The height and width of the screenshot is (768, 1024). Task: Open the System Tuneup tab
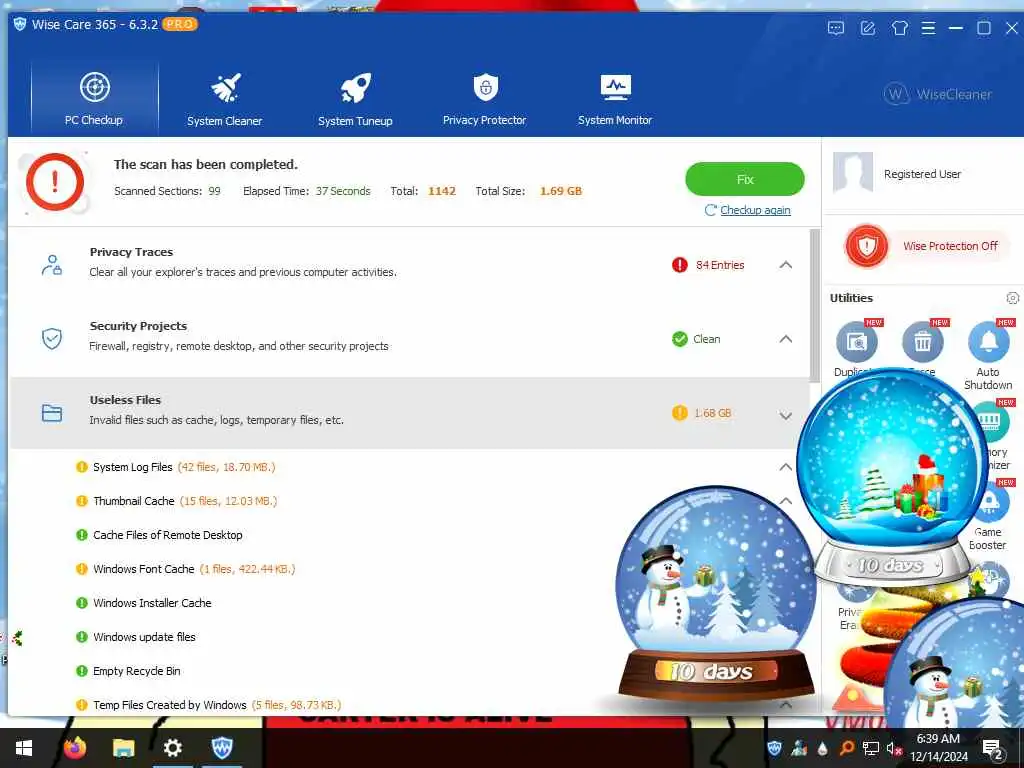[355, 99]
